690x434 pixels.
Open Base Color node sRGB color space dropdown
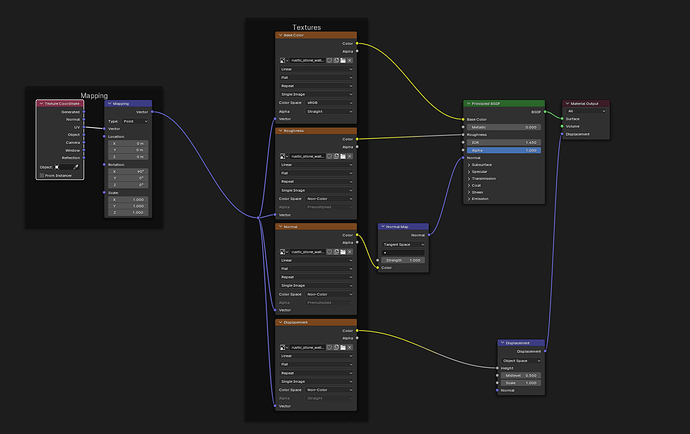tap(329, 103)
